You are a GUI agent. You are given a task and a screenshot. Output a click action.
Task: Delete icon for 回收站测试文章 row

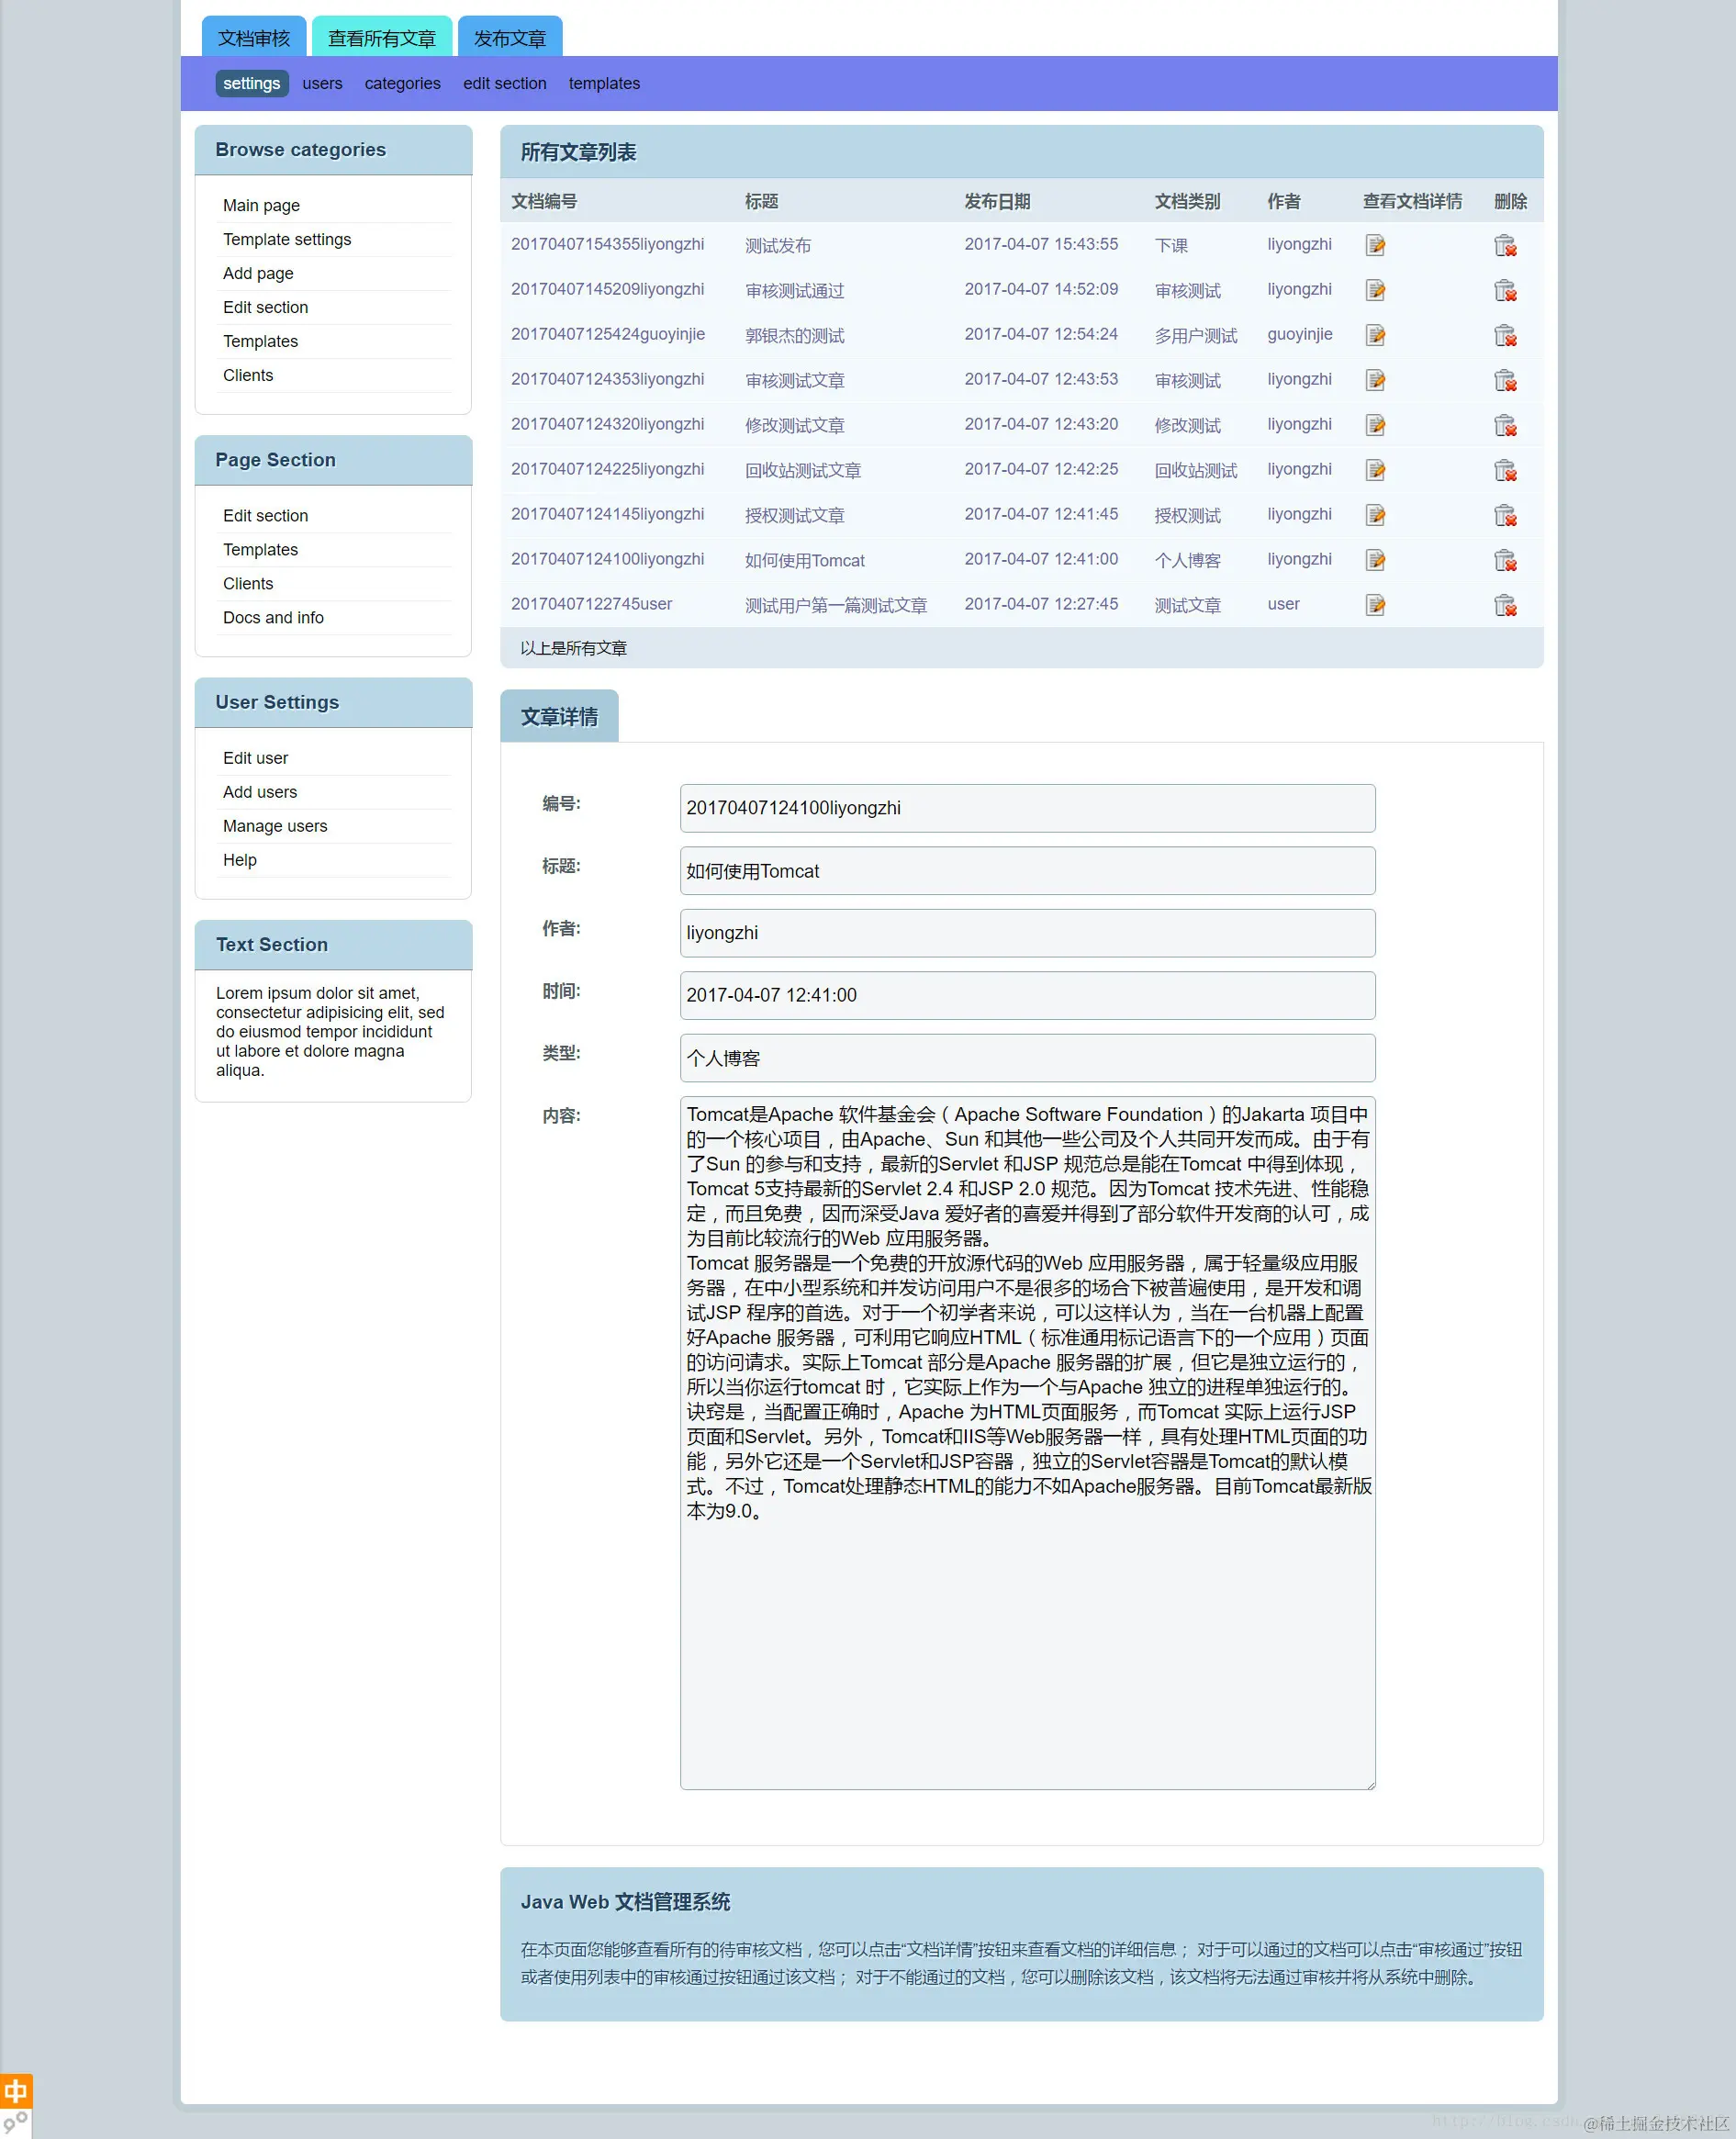(x=1504, y=470)
